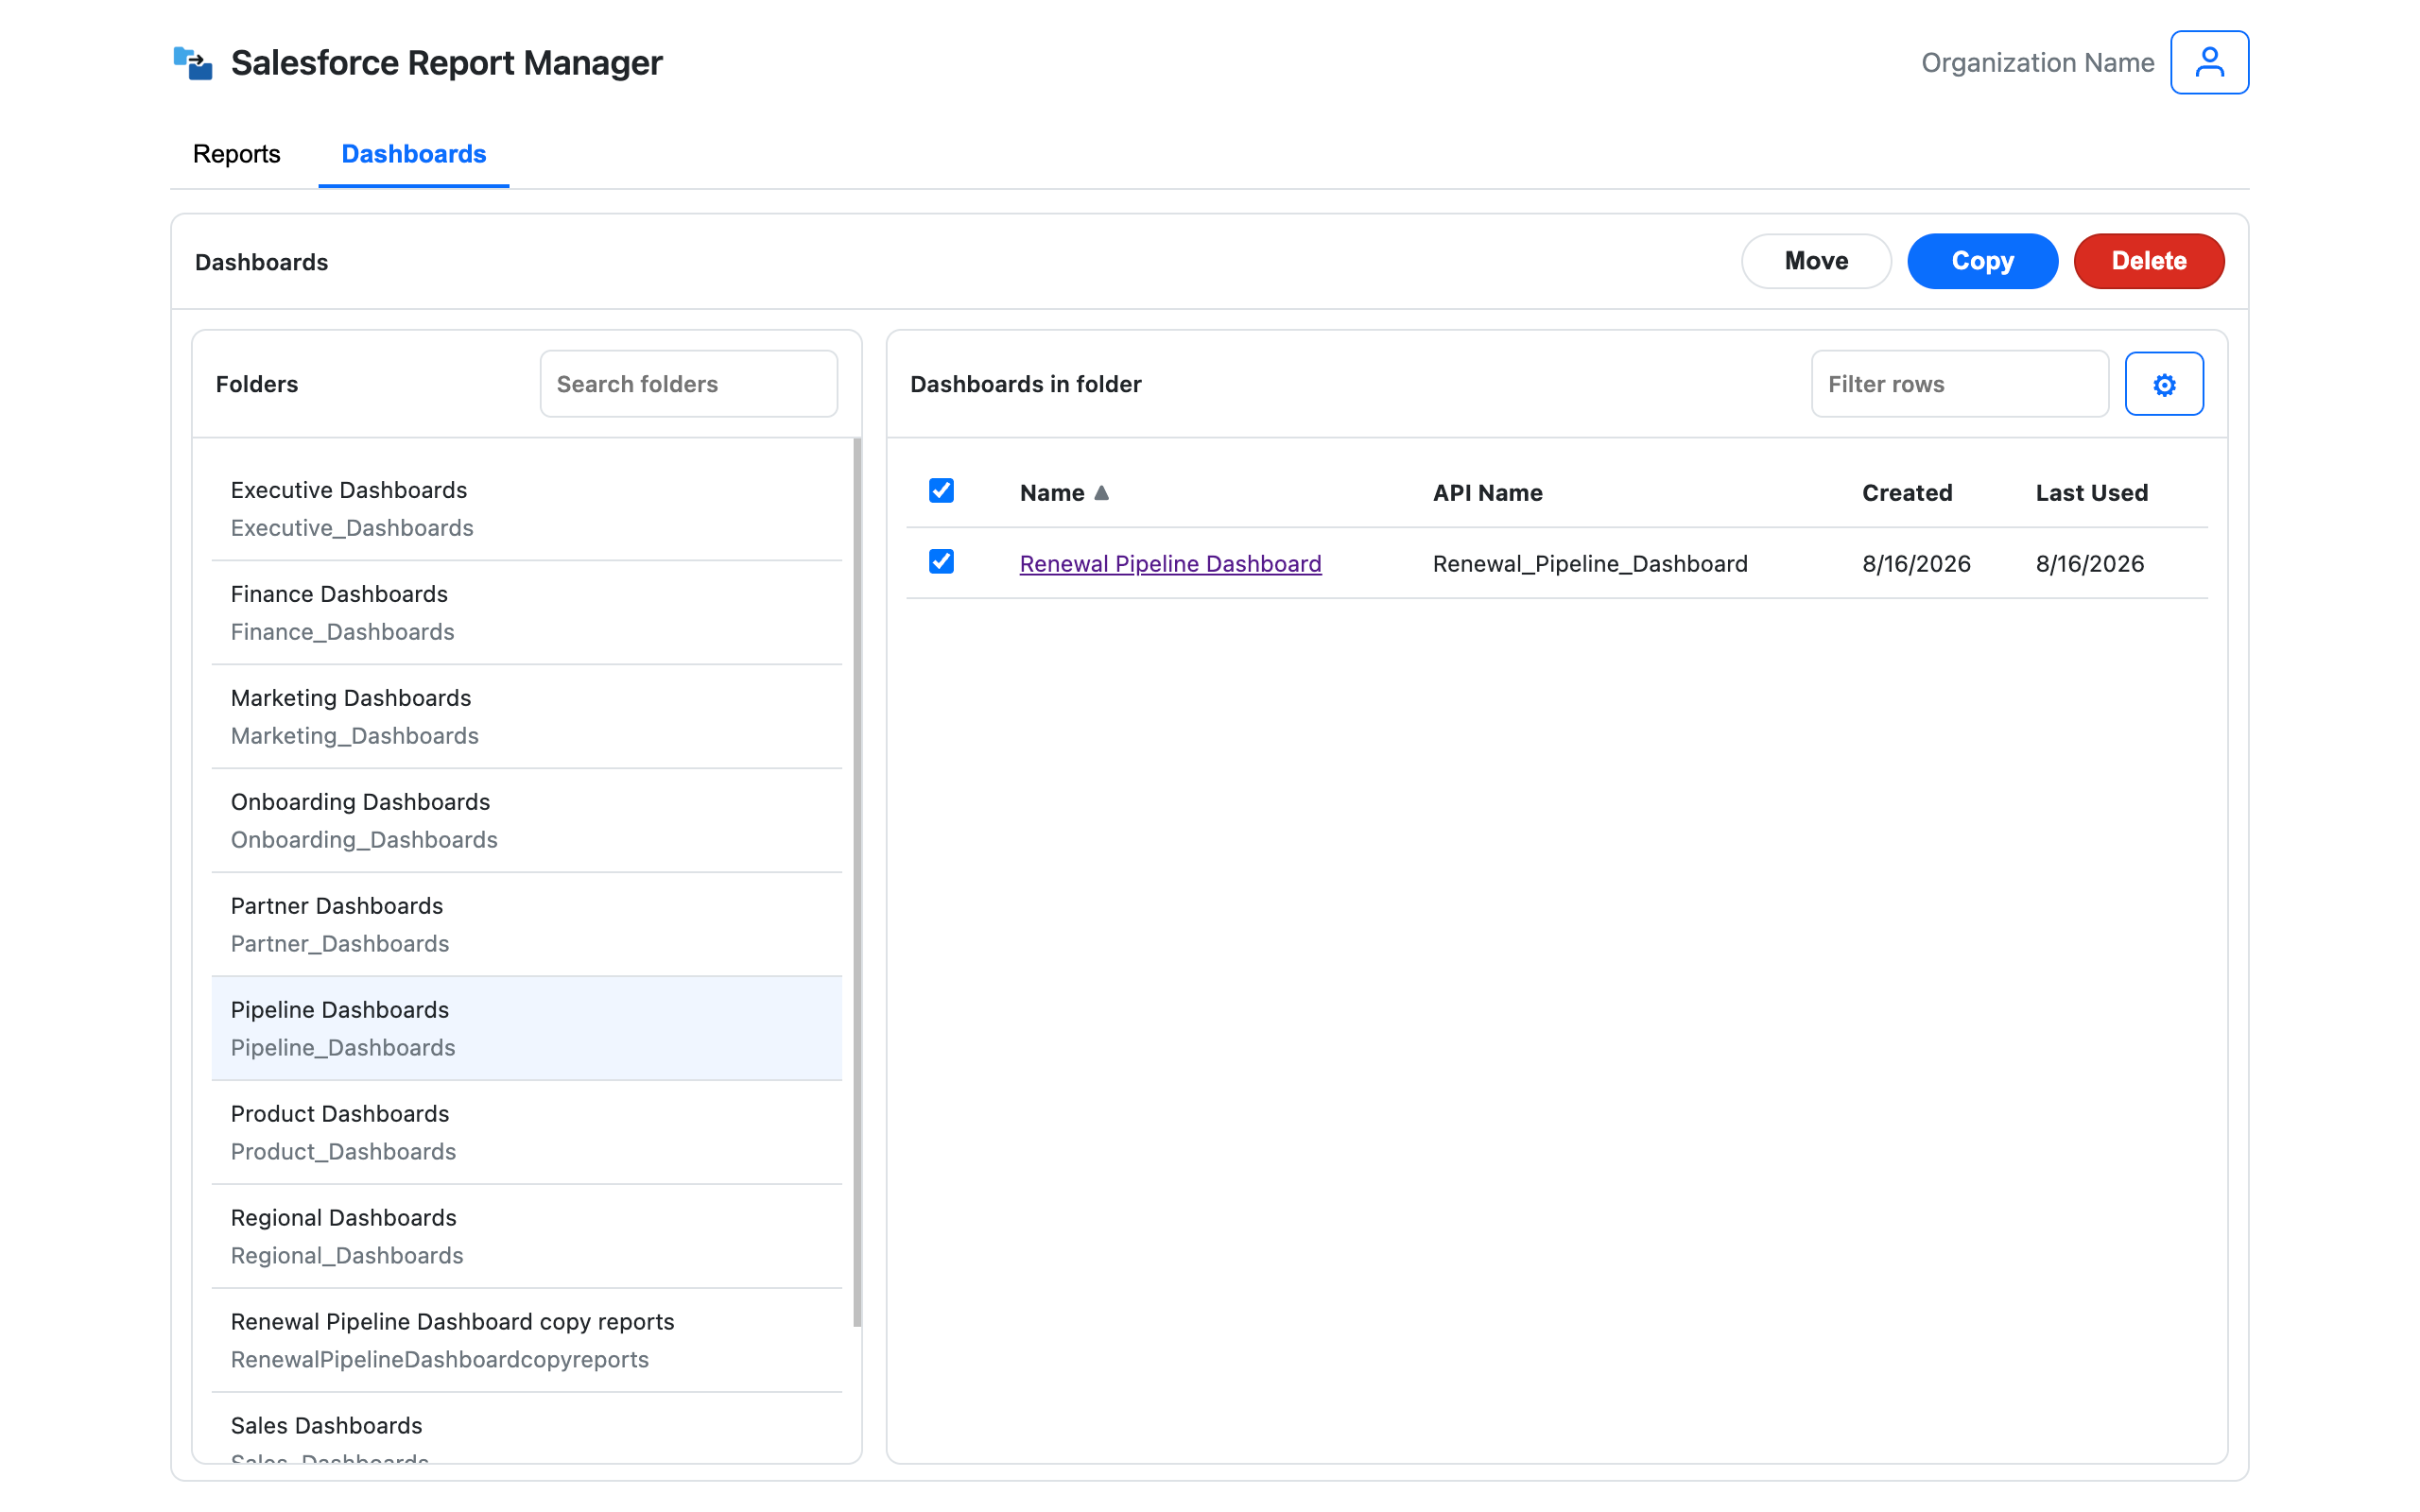Uncheck the Renewal Pipeline Dashboard row checkbox

pyautogui.click(x=941, y=562)
